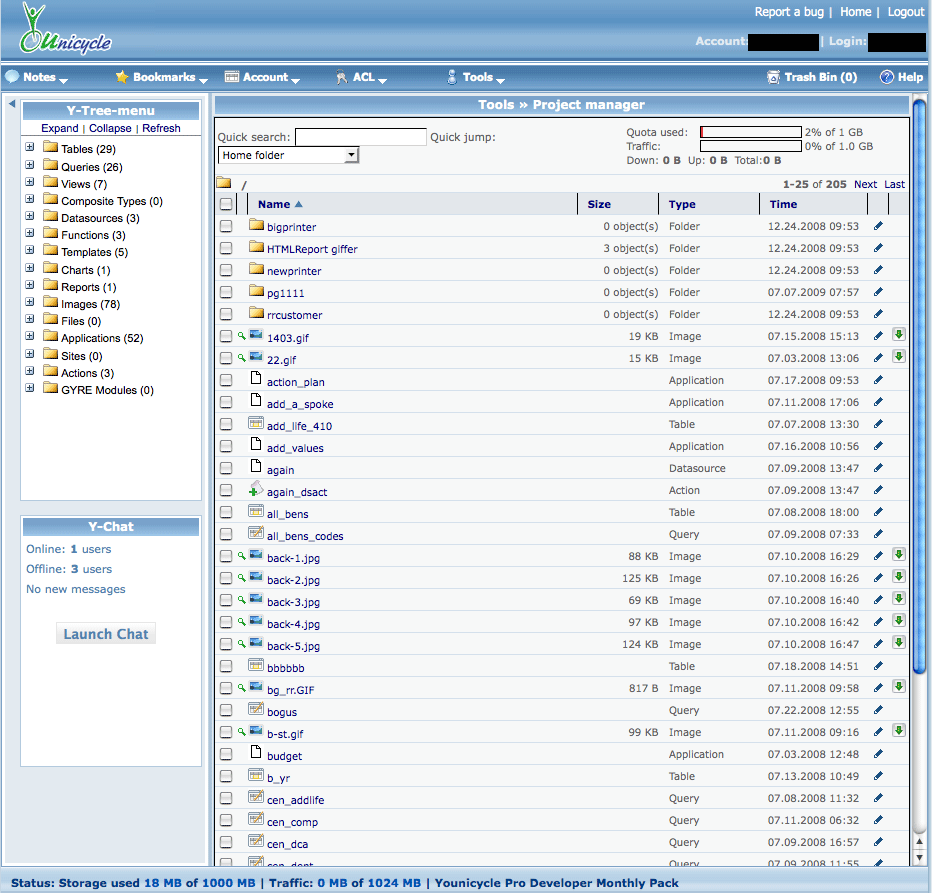Click the download icon for 1403.gif
Image resolution: width=932 pixels, height=893 pixels.
[899, 335]
